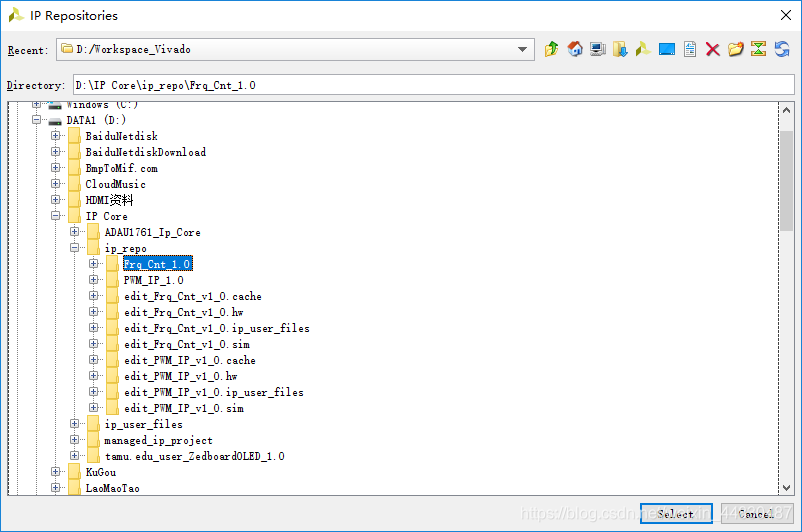Open the Recent directories dropdown

pos(522,50)
